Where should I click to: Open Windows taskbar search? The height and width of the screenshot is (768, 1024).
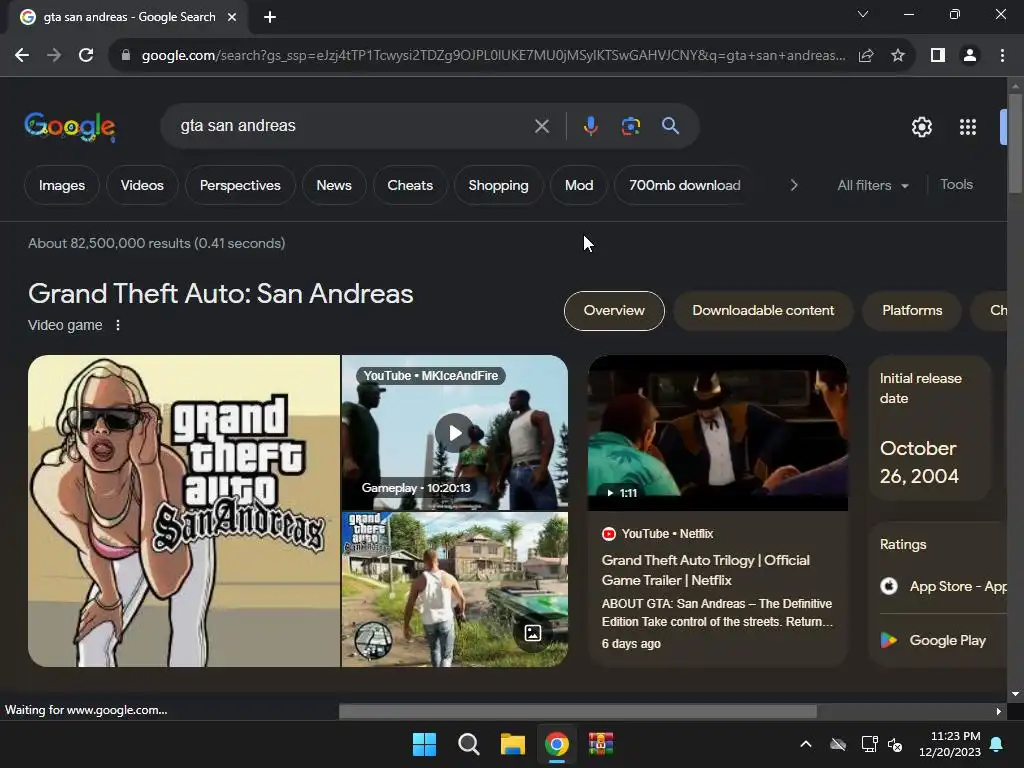click(x=468, y=744)
